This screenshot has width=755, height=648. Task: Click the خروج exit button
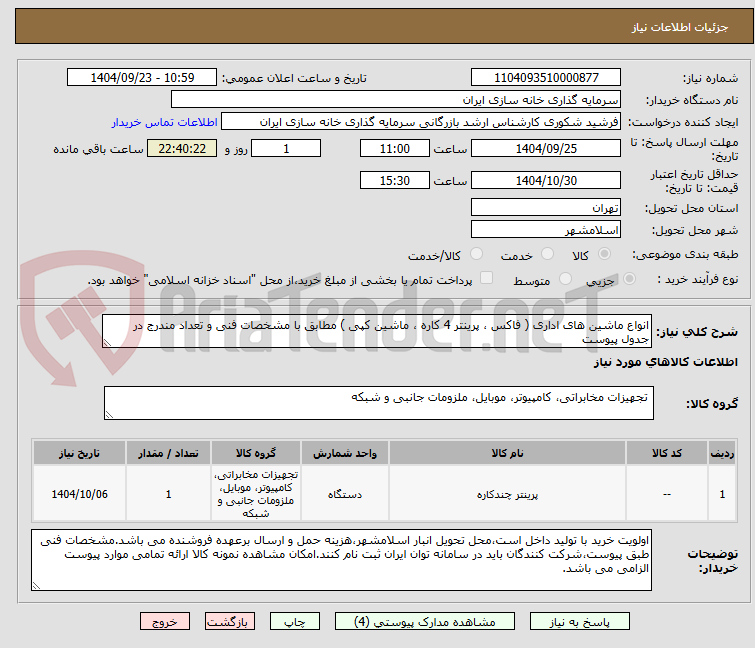coord(165,621)
